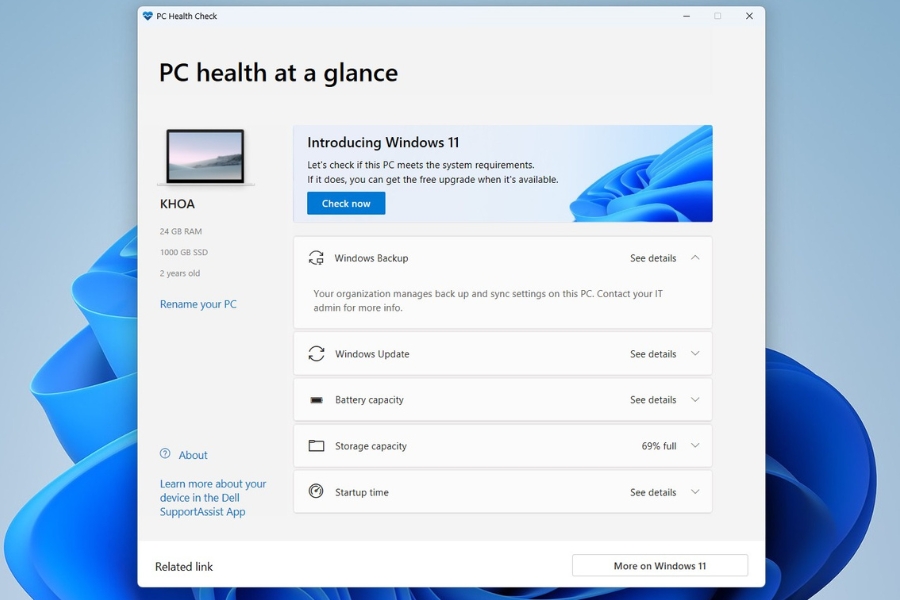Viewport: 900px width, 600px height.
Task: Click the 2 years old text
Action: pyautogui.click(x=180, y=273)
